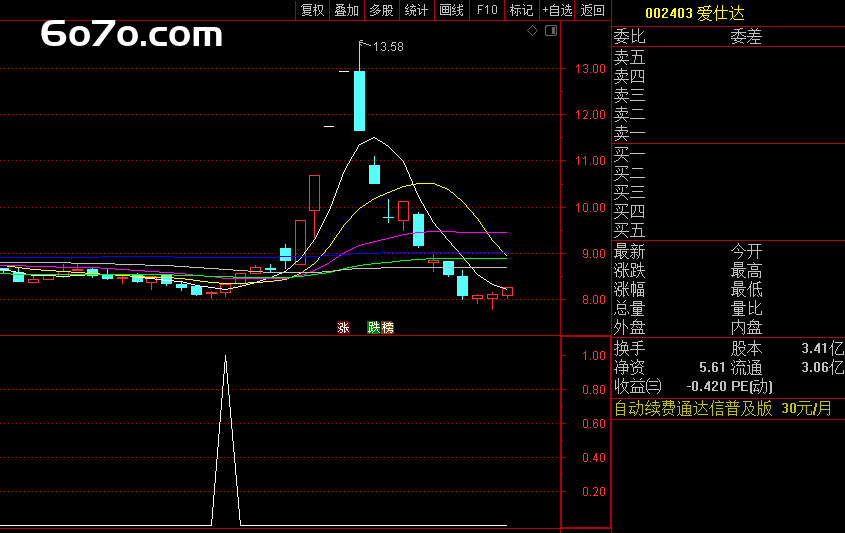Click the 复权 toolbar button

pos(312,10)
